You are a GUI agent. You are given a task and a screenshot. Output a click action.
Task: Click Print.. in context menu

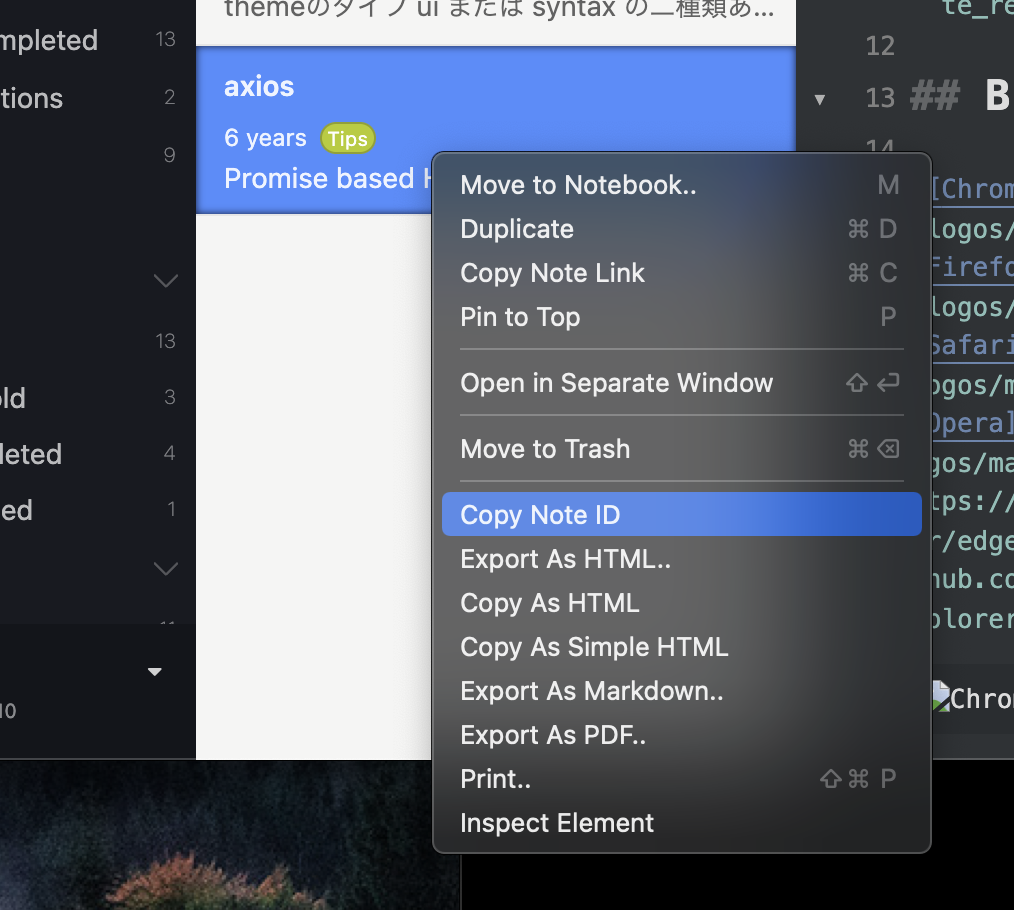pos(682,779)
